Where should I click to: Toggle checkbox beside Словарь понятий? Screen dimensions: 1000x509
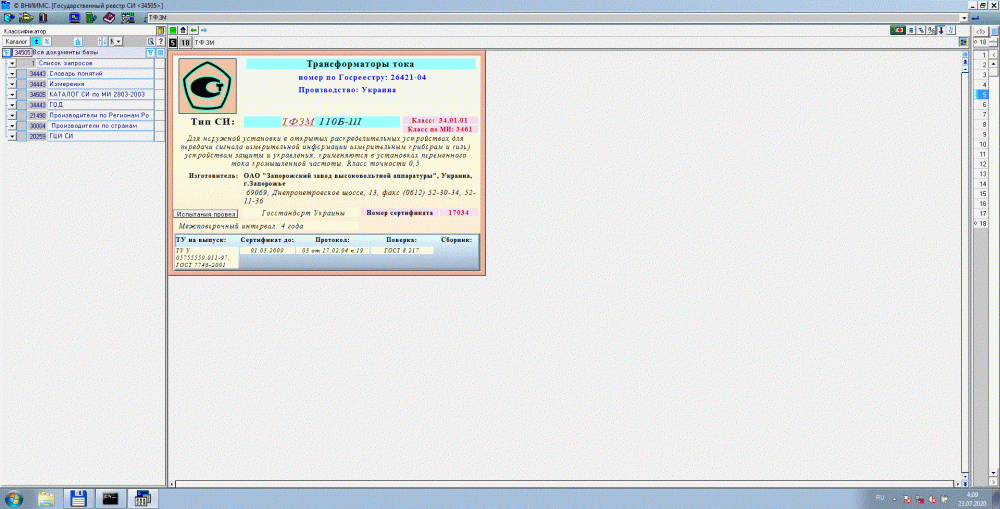point(24,74)
